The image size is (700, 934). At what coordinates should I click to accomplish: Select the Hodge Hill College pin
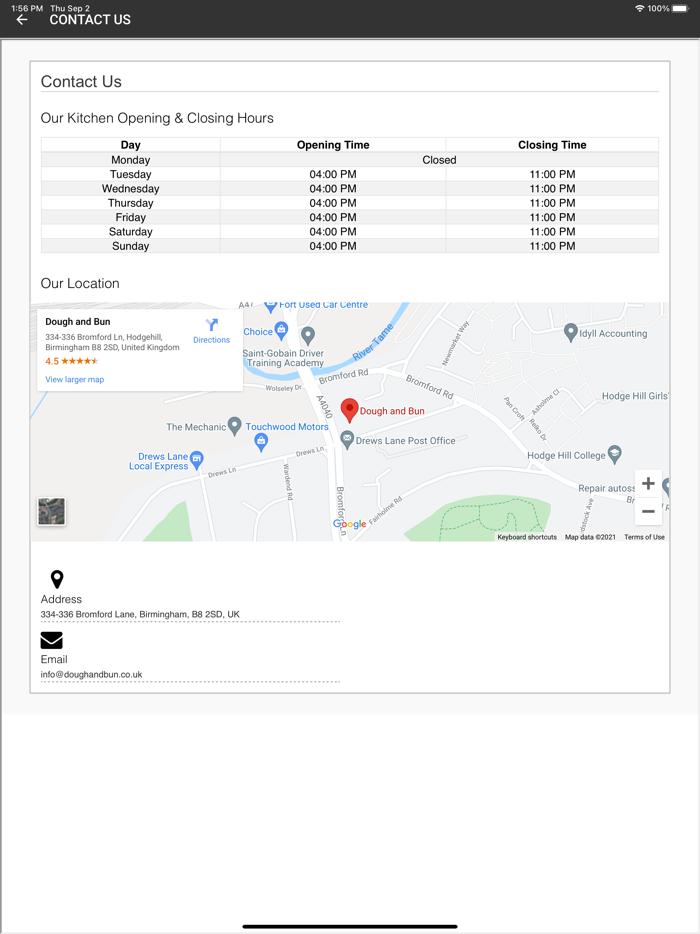[x=614, y=454]
